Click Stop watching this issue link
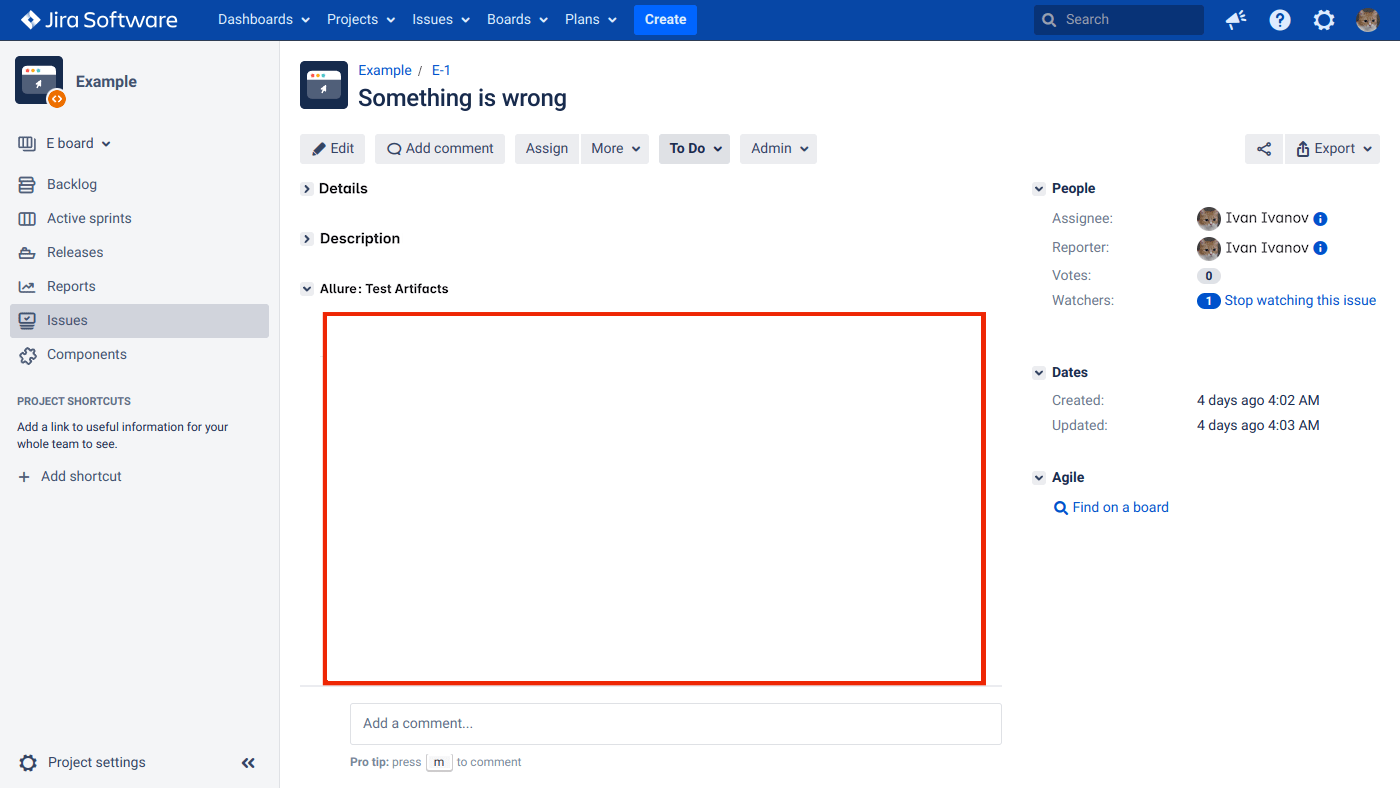This screenshot has width=1400, height=788. click(x=1299, y=301)
